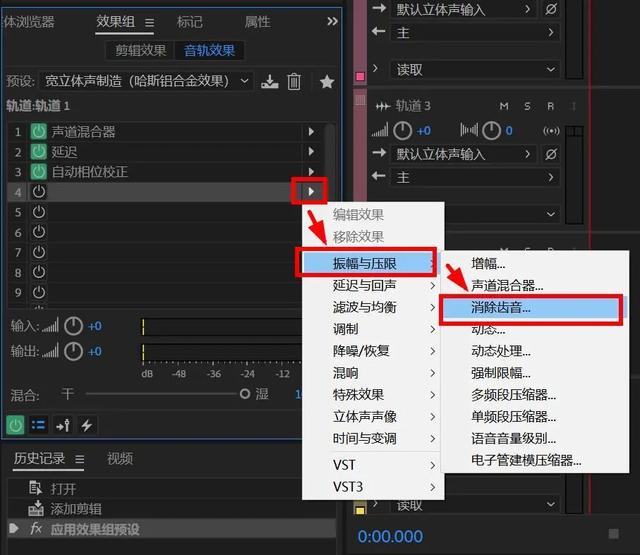Solo Track 3 with S button

coord(527,107)
